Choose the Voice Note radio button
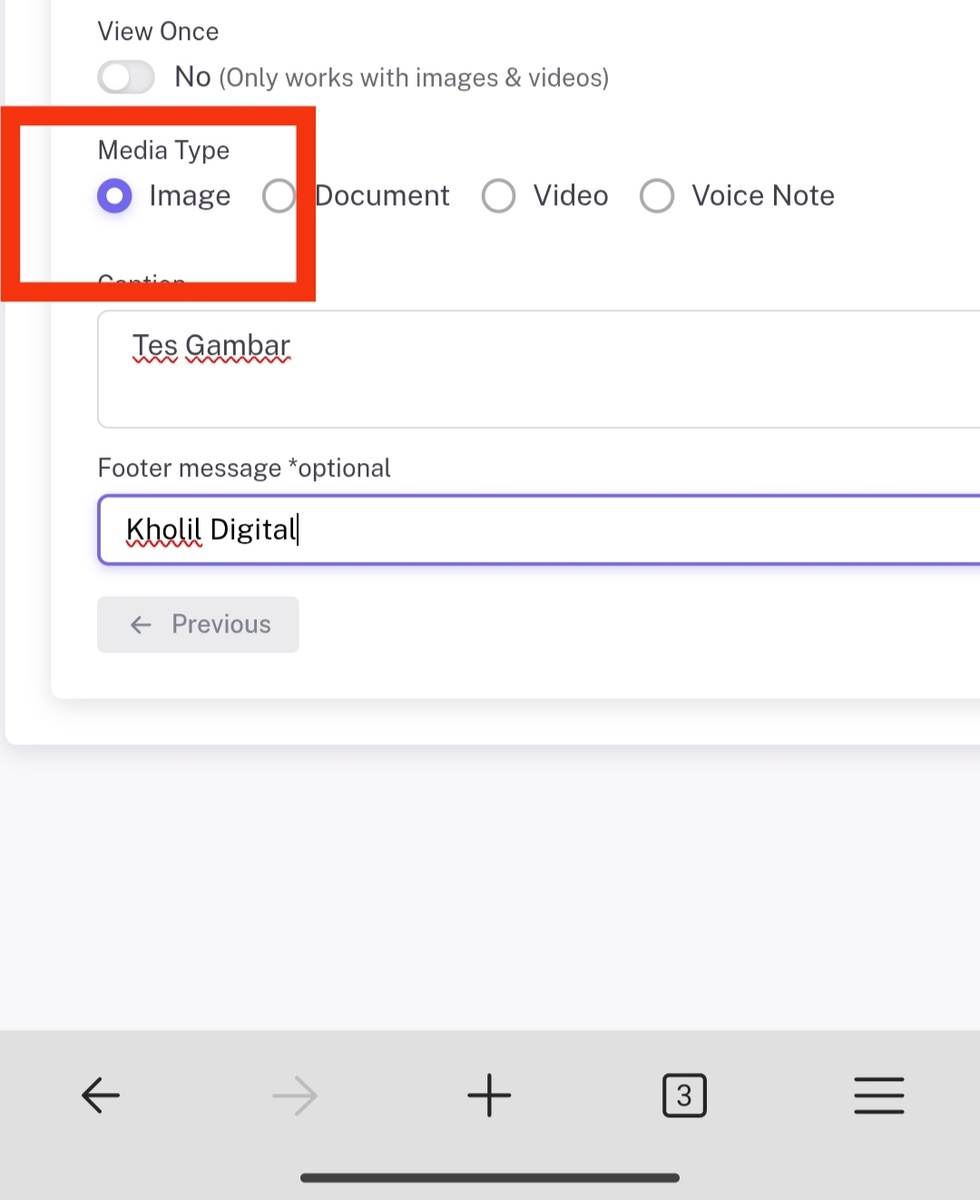Viewport: 980px width, 1200px height. 657,196
